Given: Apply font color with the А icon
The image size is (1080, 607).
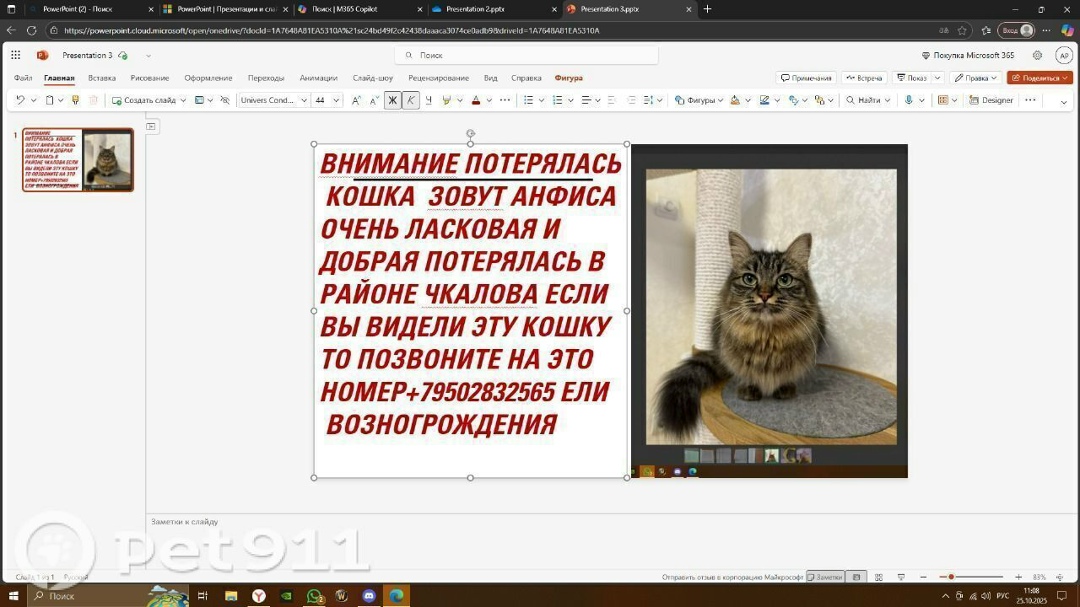Looking at the screenshot, I should [476, 100].
